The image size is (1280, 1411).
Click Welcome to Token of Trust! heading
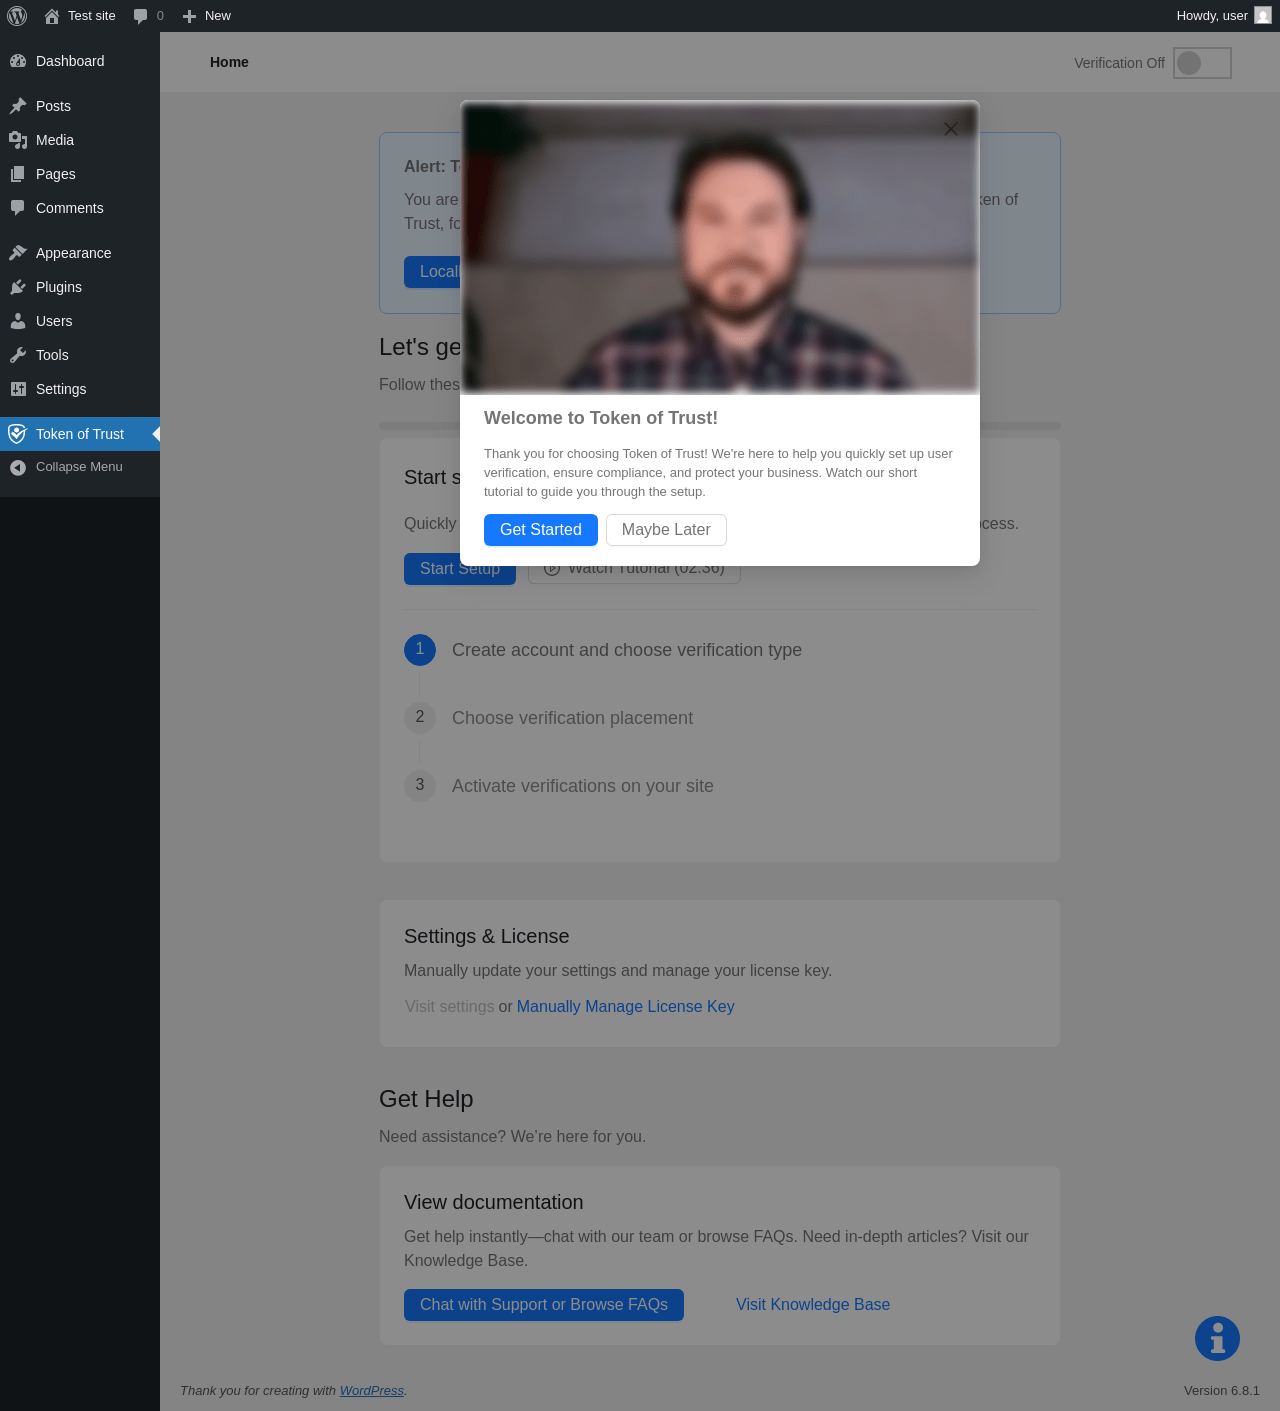(601, 418)
